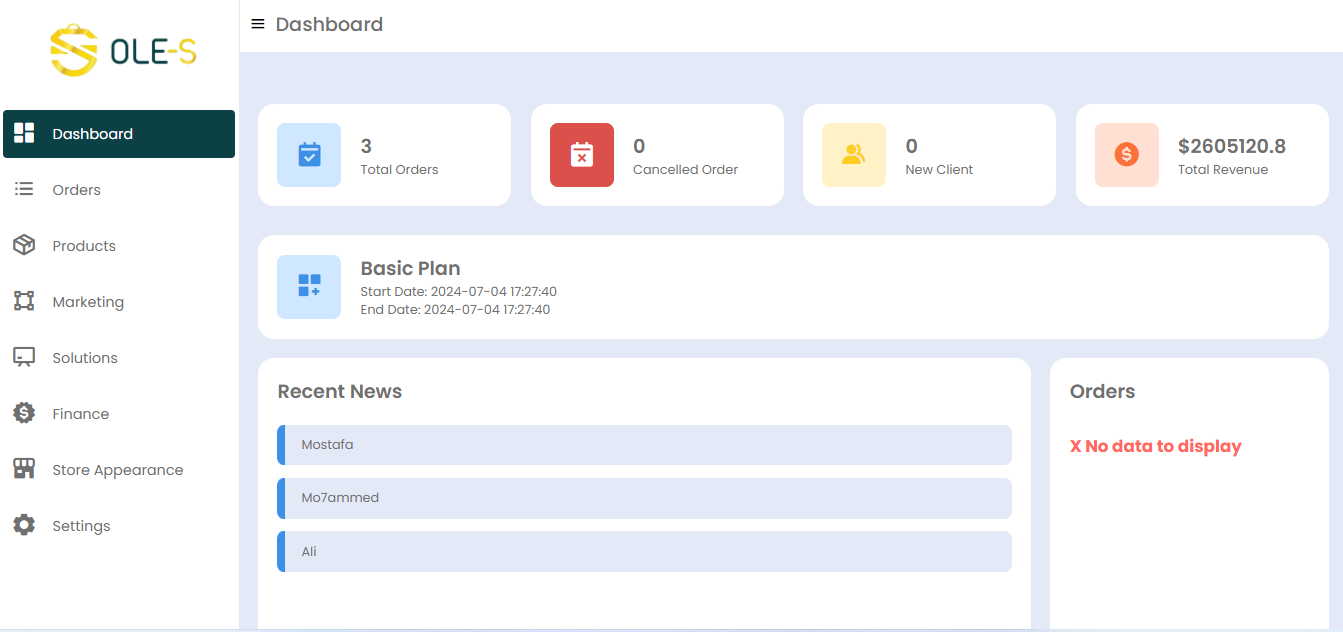Click the Basic Plan grid-plus icon
This screenshot has height=632, width=1343.
point(309,286)
